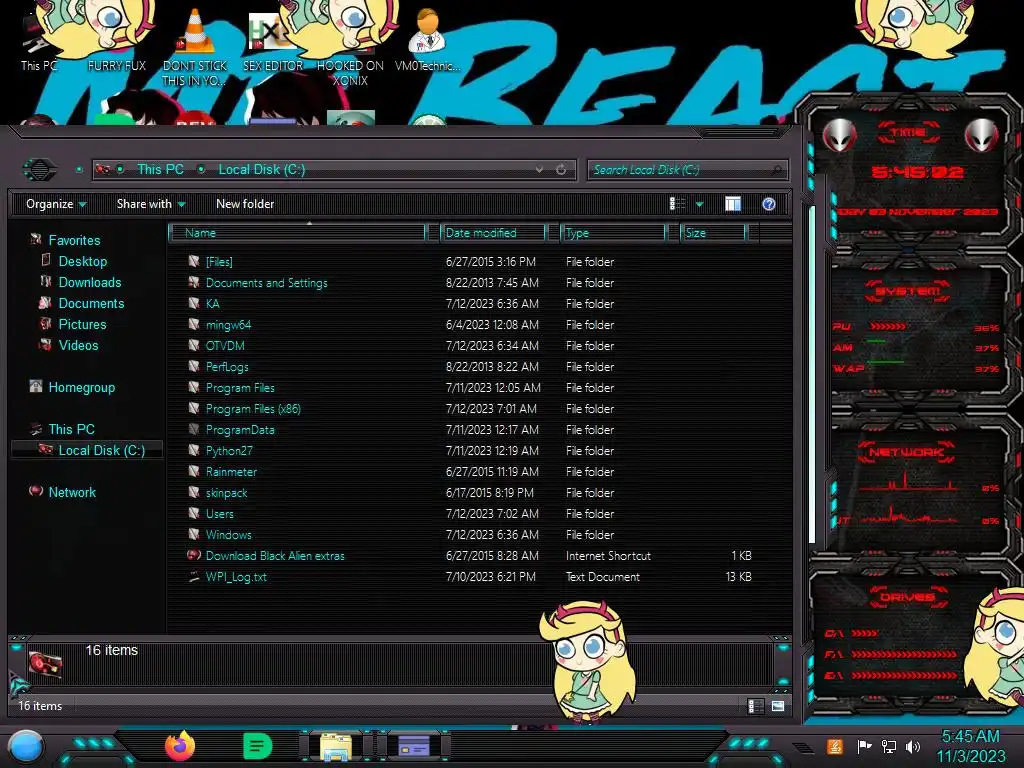This screenshot has width=1024, height=768.
Task: Open Downloads in Favorites
Action: pyautogui.click(x=89, y=282)
